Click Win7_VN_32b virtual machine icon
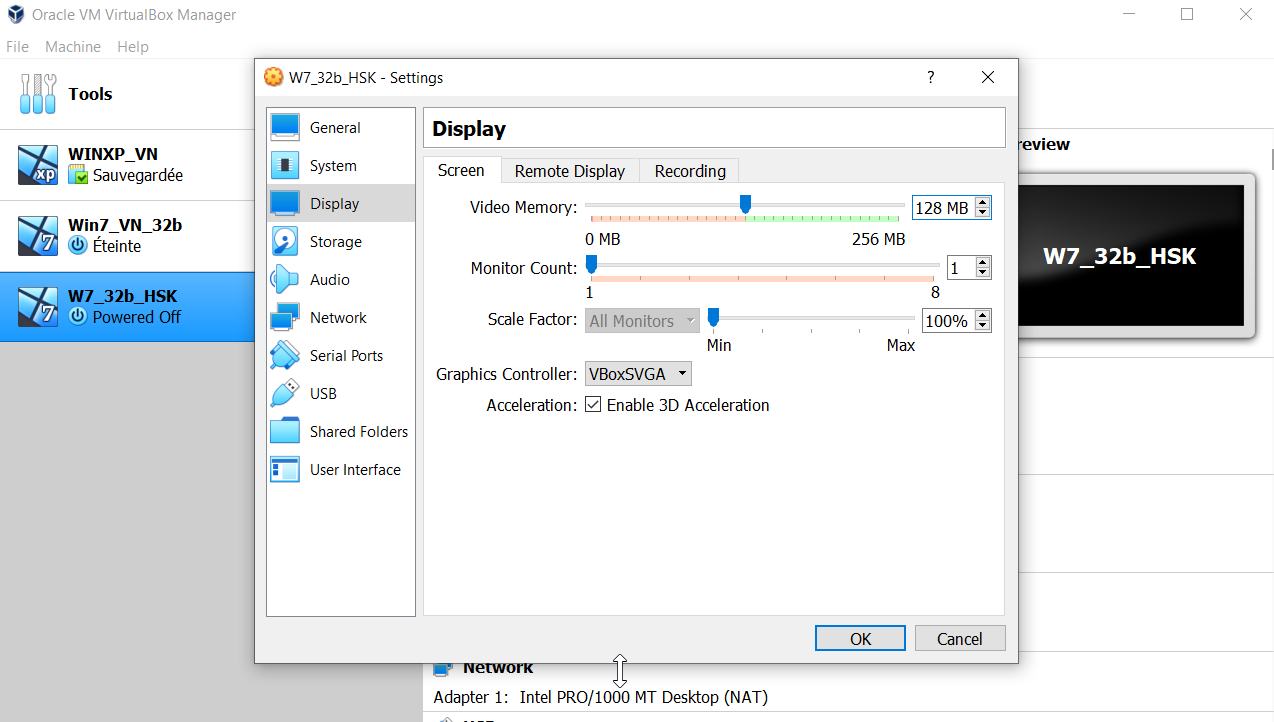Viewport: 1274px width, 722px height. pyautogui.click(x=38, y=236)
